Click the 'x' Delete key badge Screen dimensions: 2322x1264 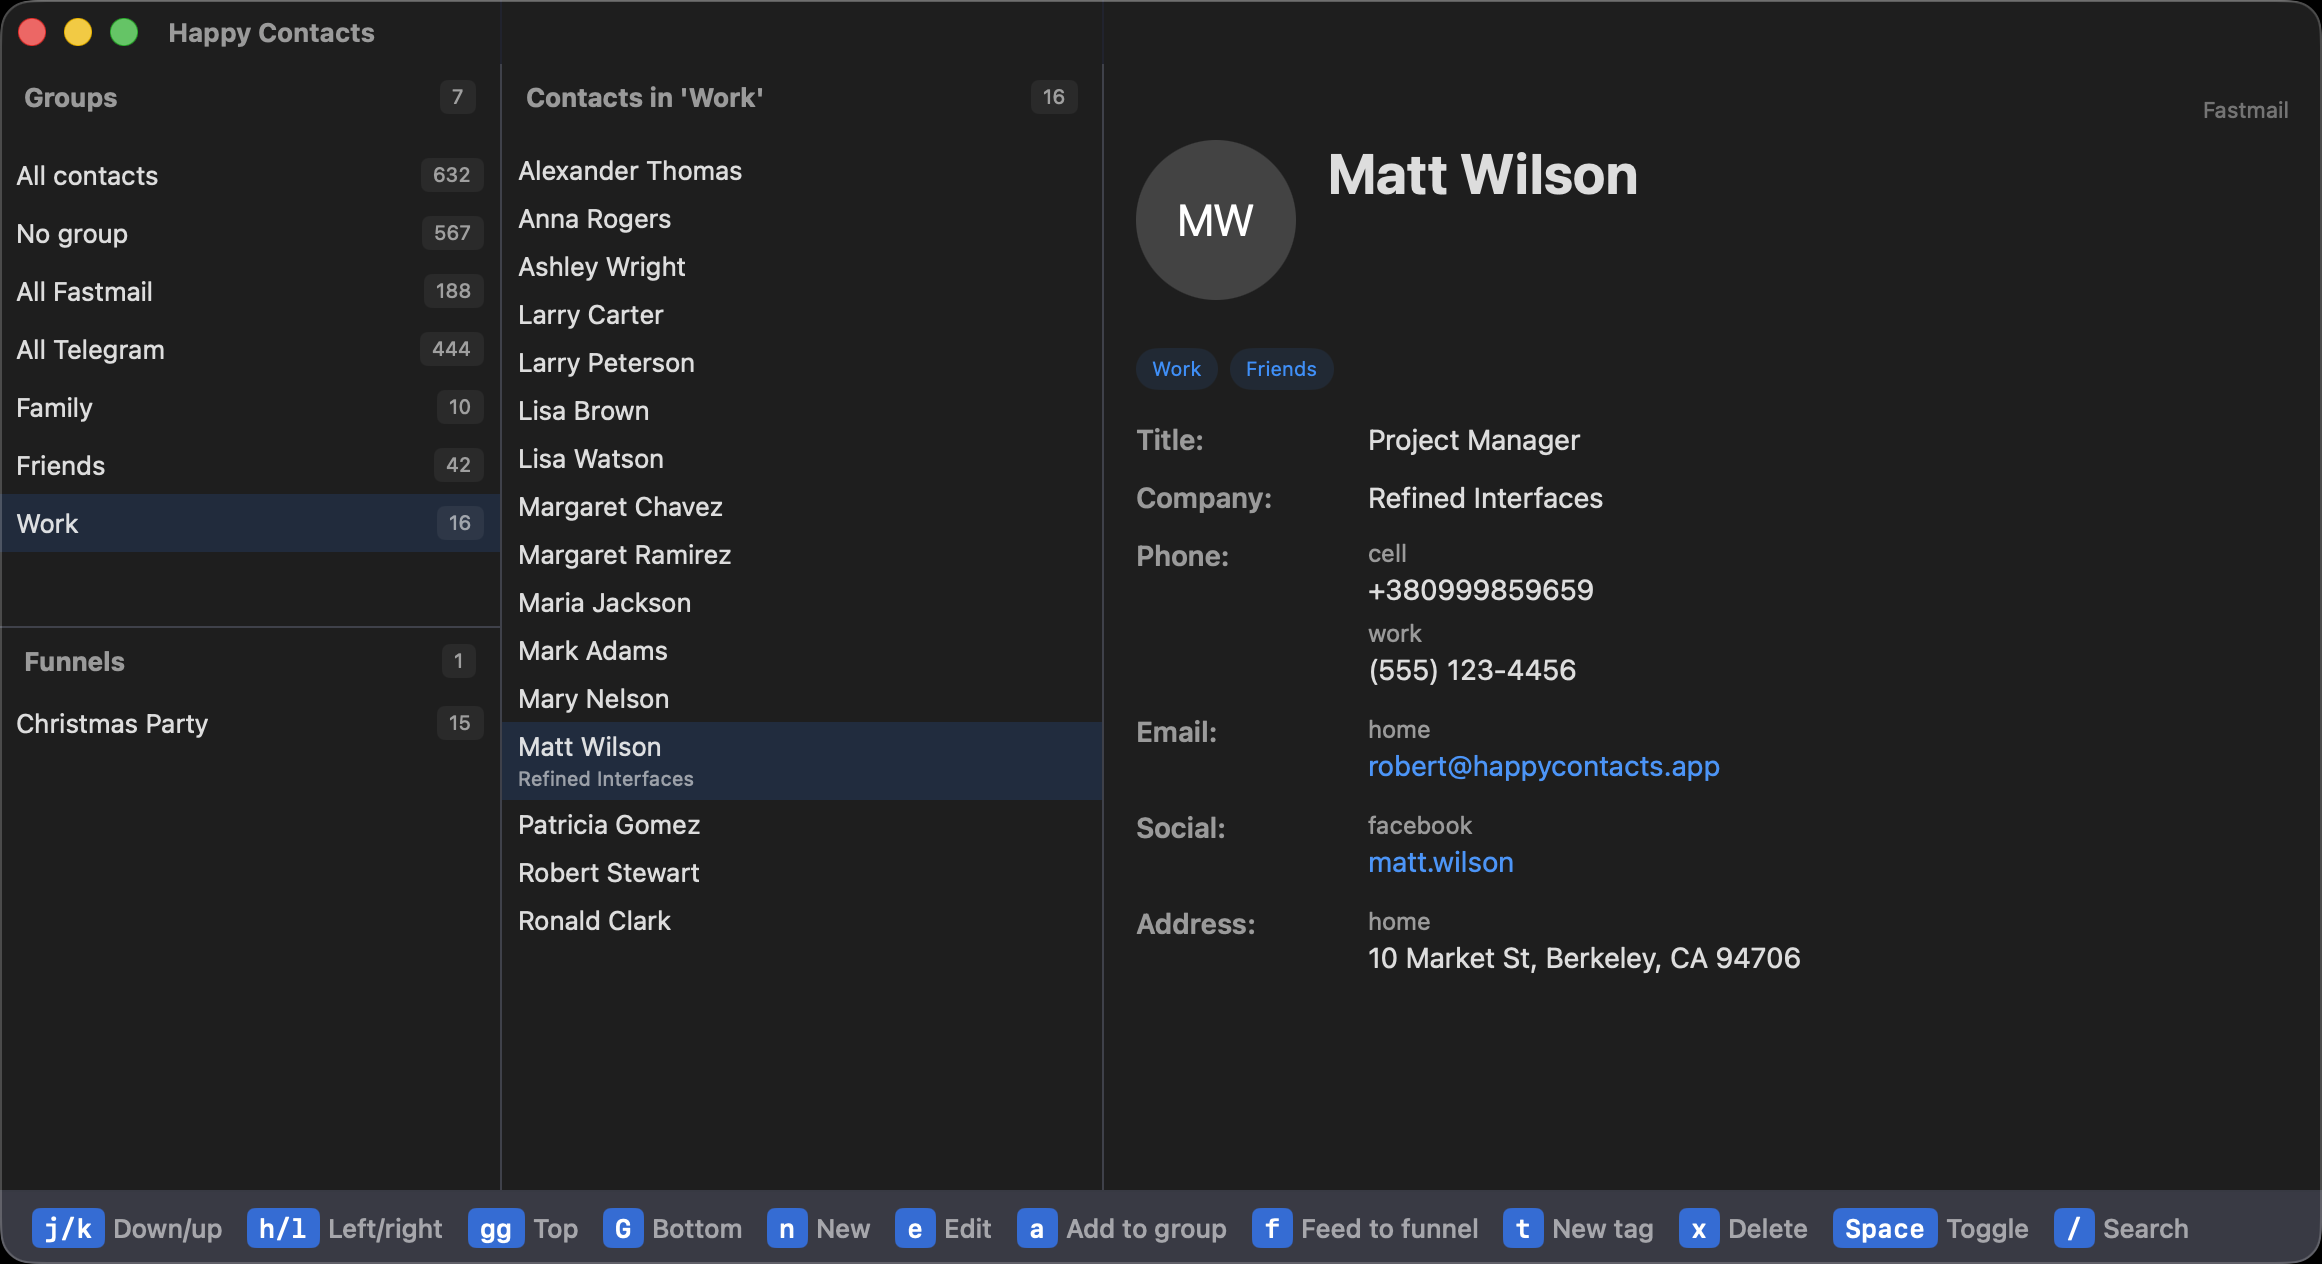click(x=1698, y=1228)
